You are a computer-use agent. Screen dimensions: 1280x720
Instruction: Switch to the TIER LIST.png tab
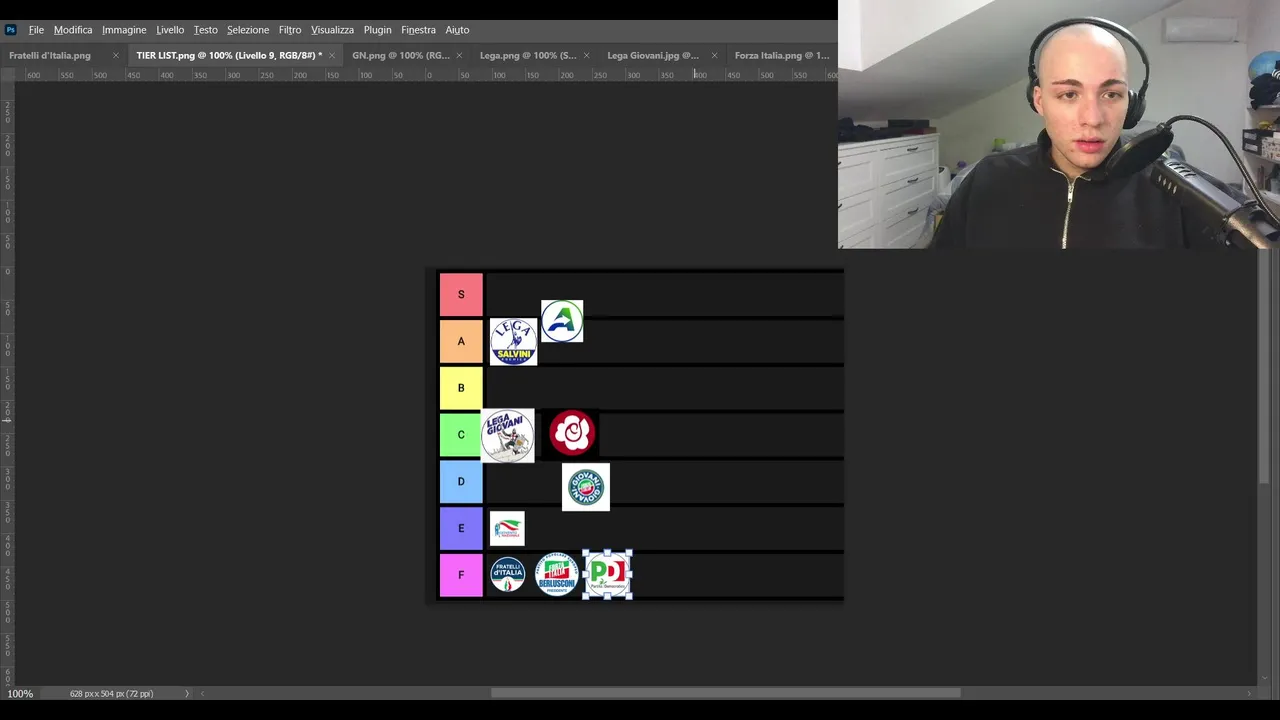pos(229,56)
